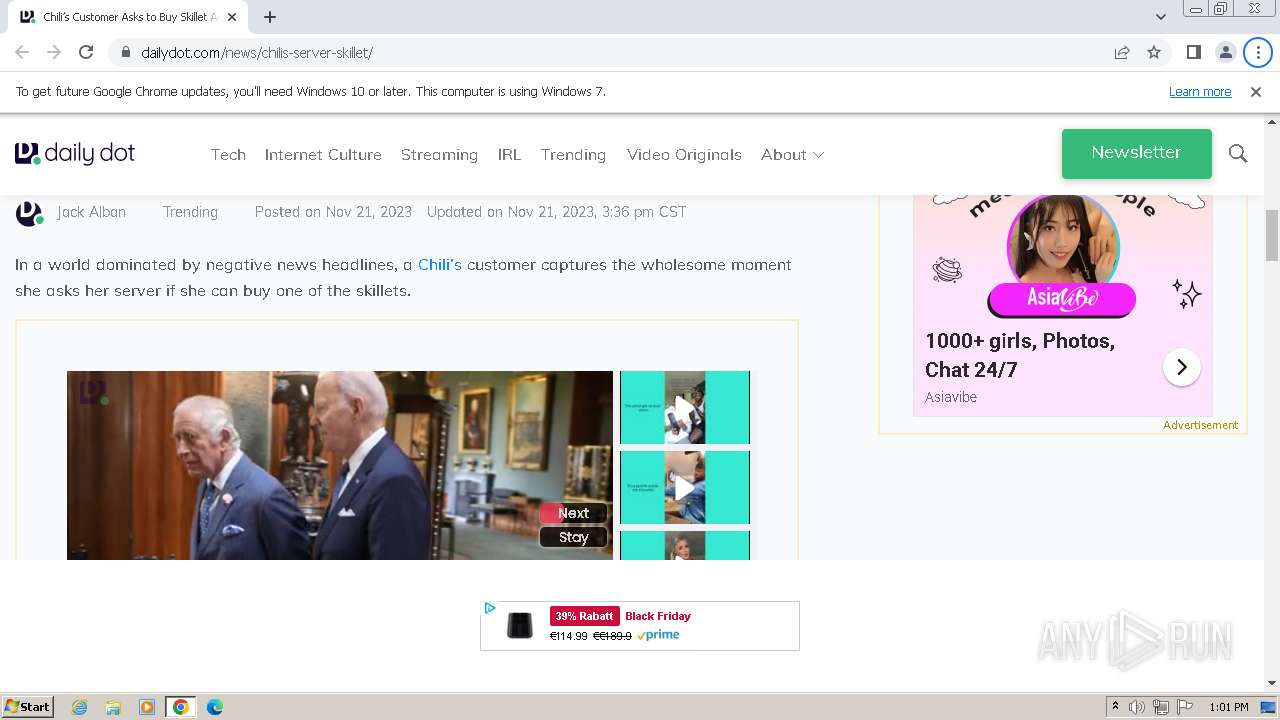This screenshot has width=1280, height=720.
Task: Open Windows Media Player from taskbar
Action: pyautogui.click(x=147, y=707)
